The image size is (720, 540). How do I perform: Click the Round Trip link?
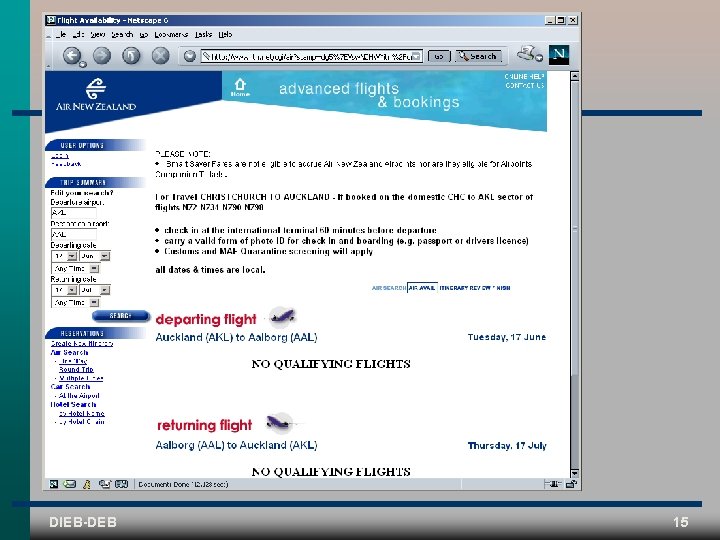[x=76, y=369]
